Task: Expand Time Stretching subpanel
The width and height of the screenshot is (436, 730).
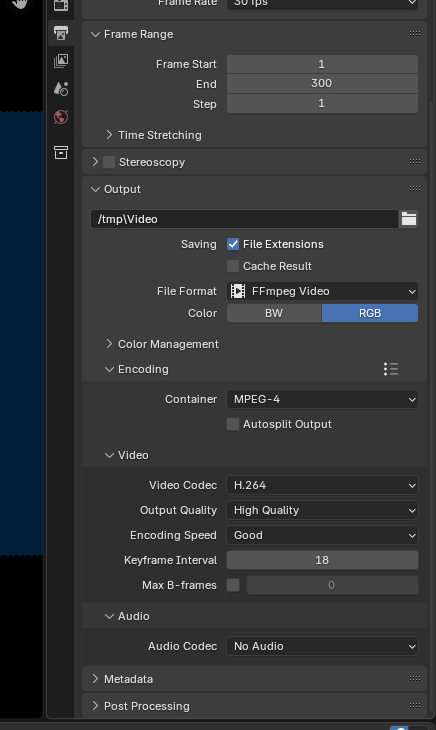Action: [109, 135]
